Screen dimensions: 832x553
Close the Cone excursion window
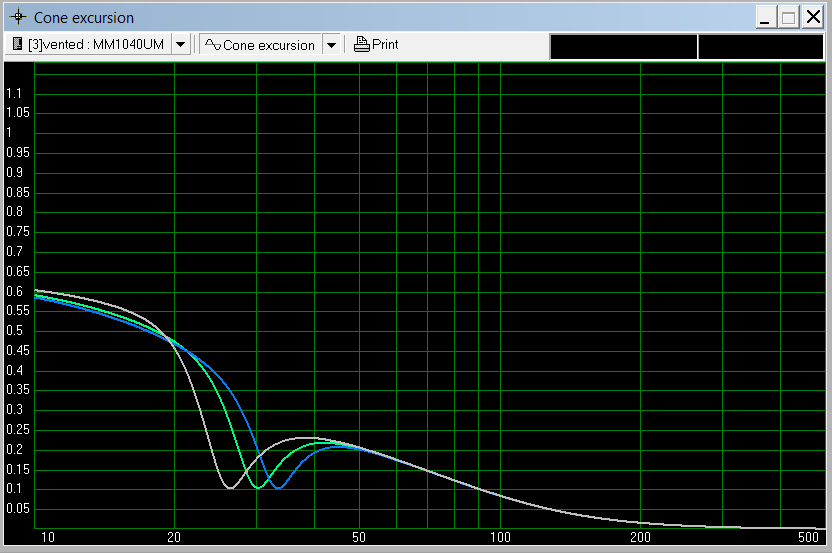(813, 18)
